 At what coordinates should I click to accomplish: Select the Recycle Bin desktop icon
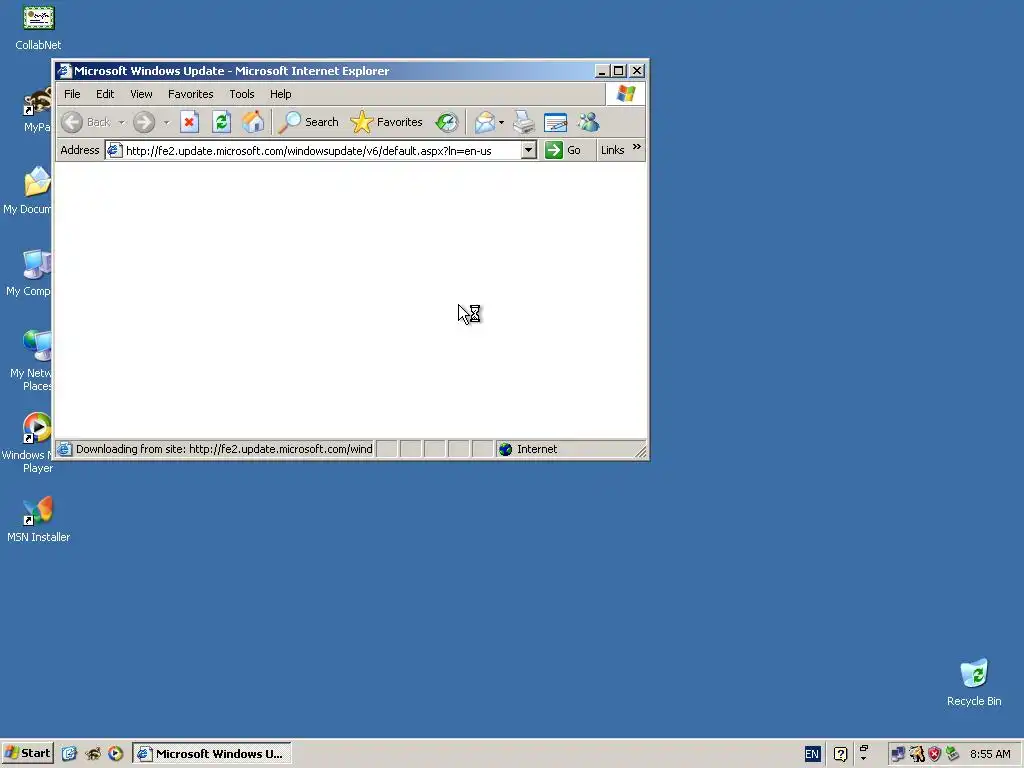pos(974,683)
